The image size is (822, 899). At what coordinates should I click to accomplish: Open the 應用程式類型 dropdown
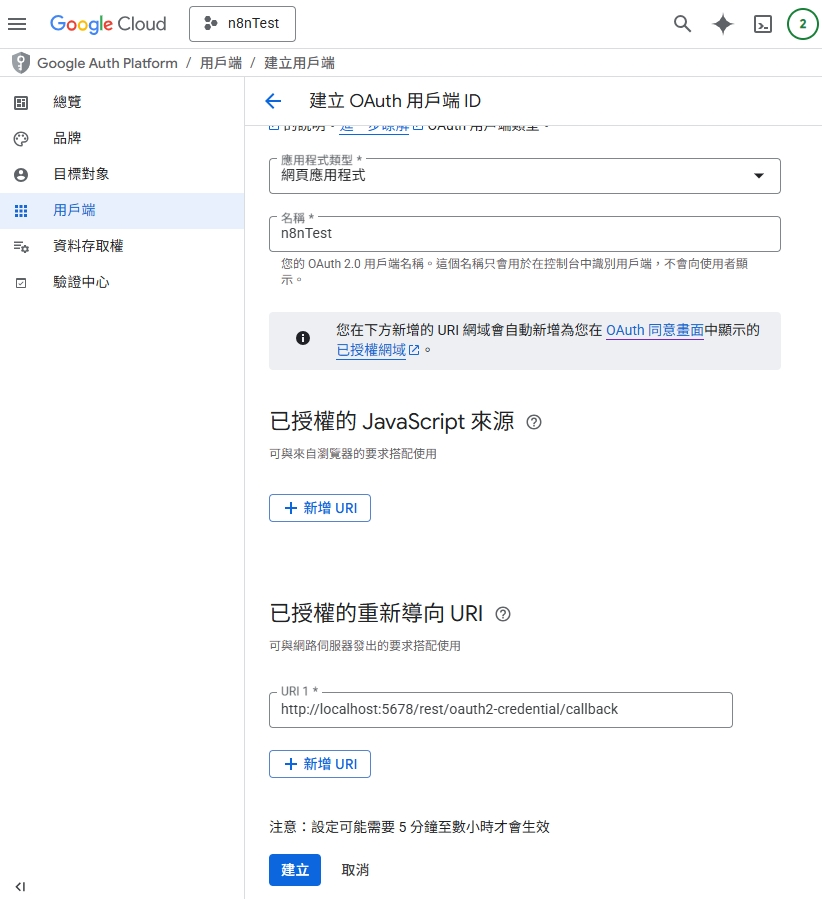coord(524,175)
